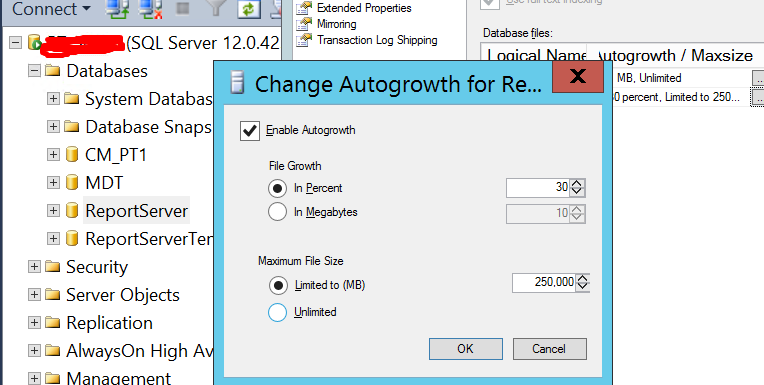The height and width of the screenshot is (385, 764).
Task: Expand the Replication node
Action: click(x=34, y=323)
